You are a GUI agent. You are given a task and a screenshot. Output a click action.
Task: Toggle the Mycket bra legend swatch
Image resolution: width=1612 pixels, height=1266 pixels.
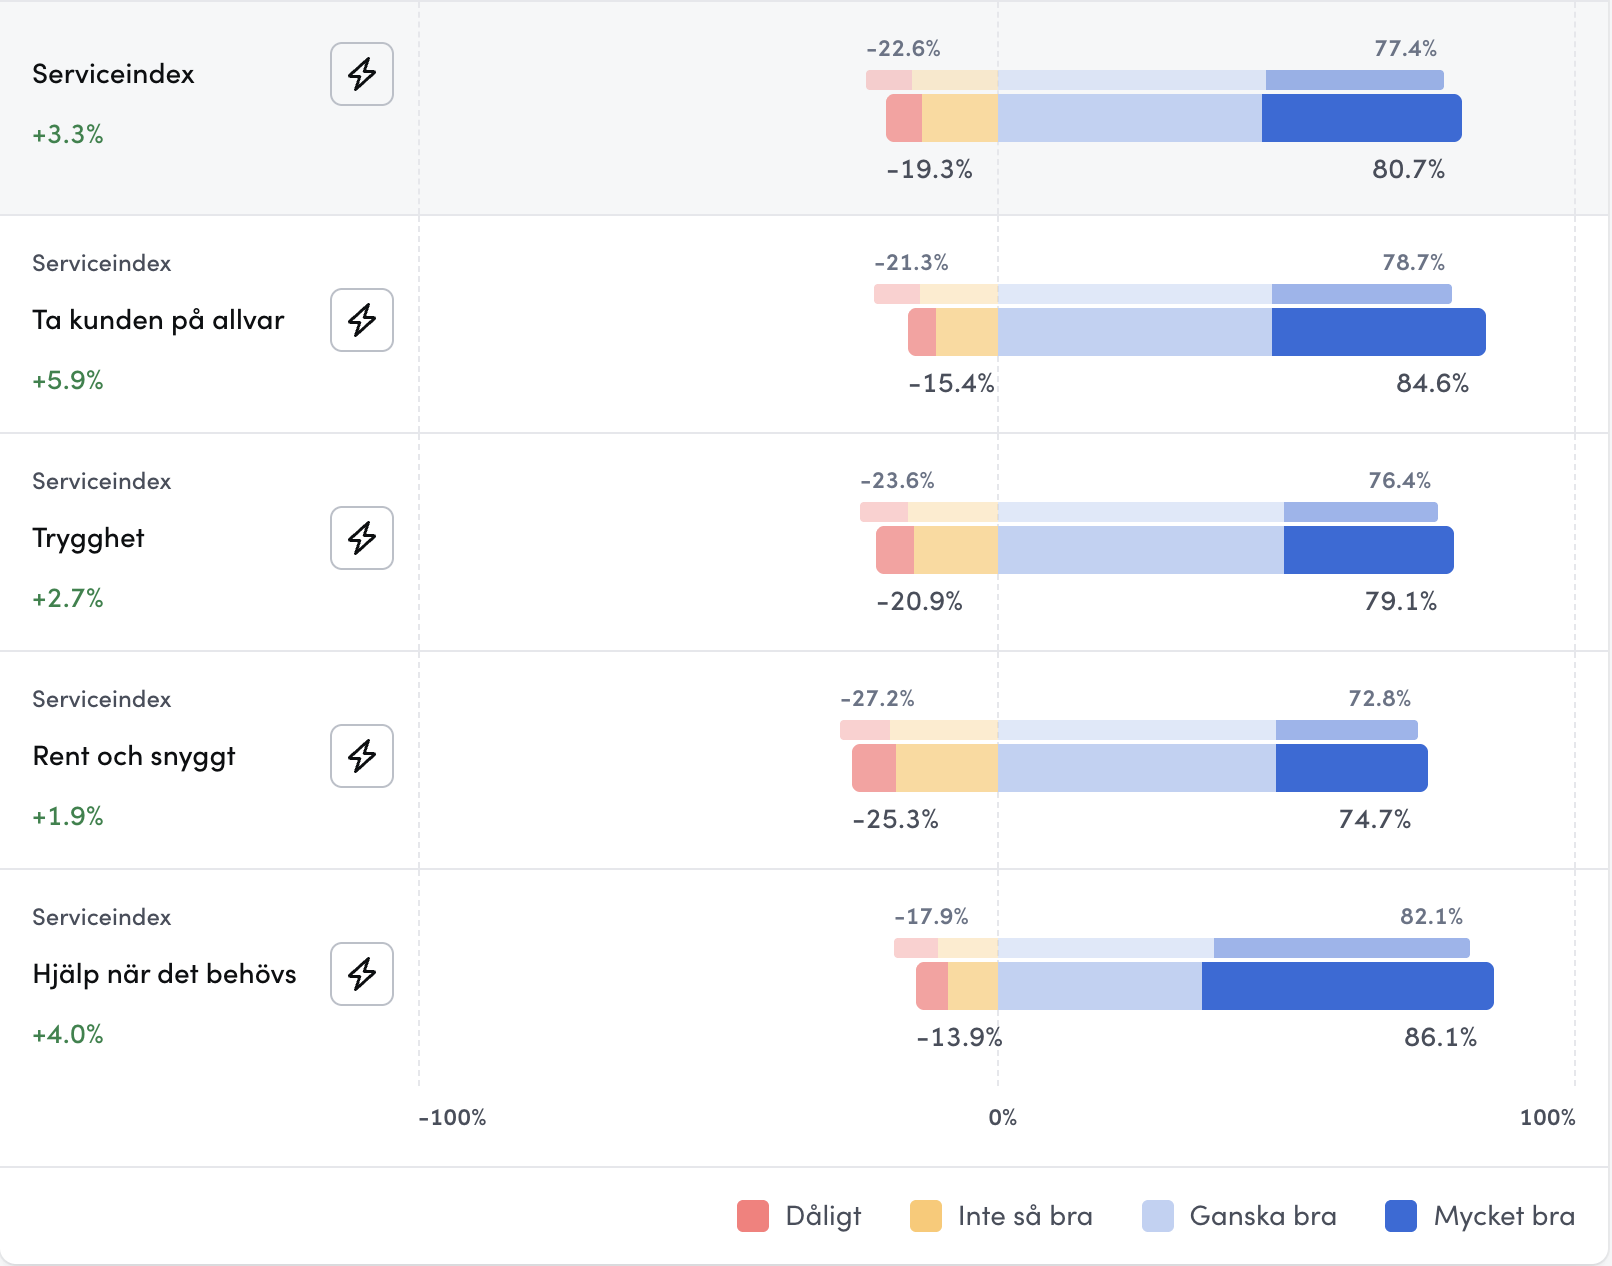pos(1400,1216)
